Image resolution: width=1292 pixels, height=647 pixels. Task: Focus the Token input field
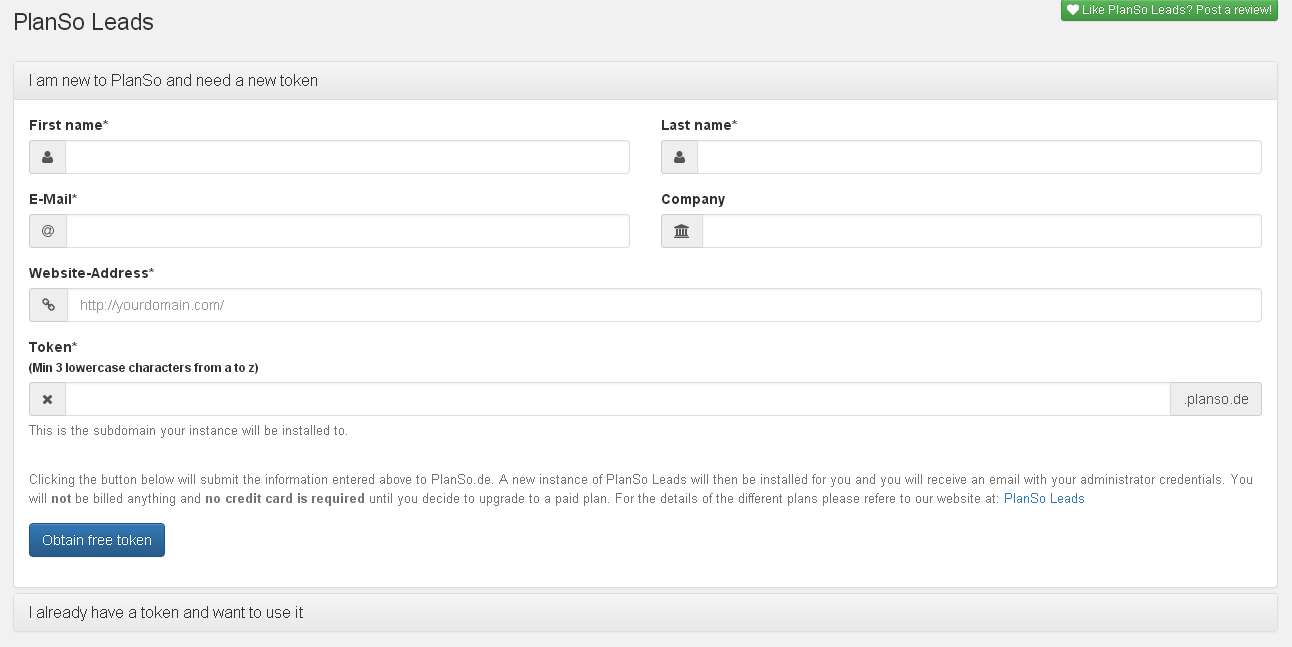(618, 399)
